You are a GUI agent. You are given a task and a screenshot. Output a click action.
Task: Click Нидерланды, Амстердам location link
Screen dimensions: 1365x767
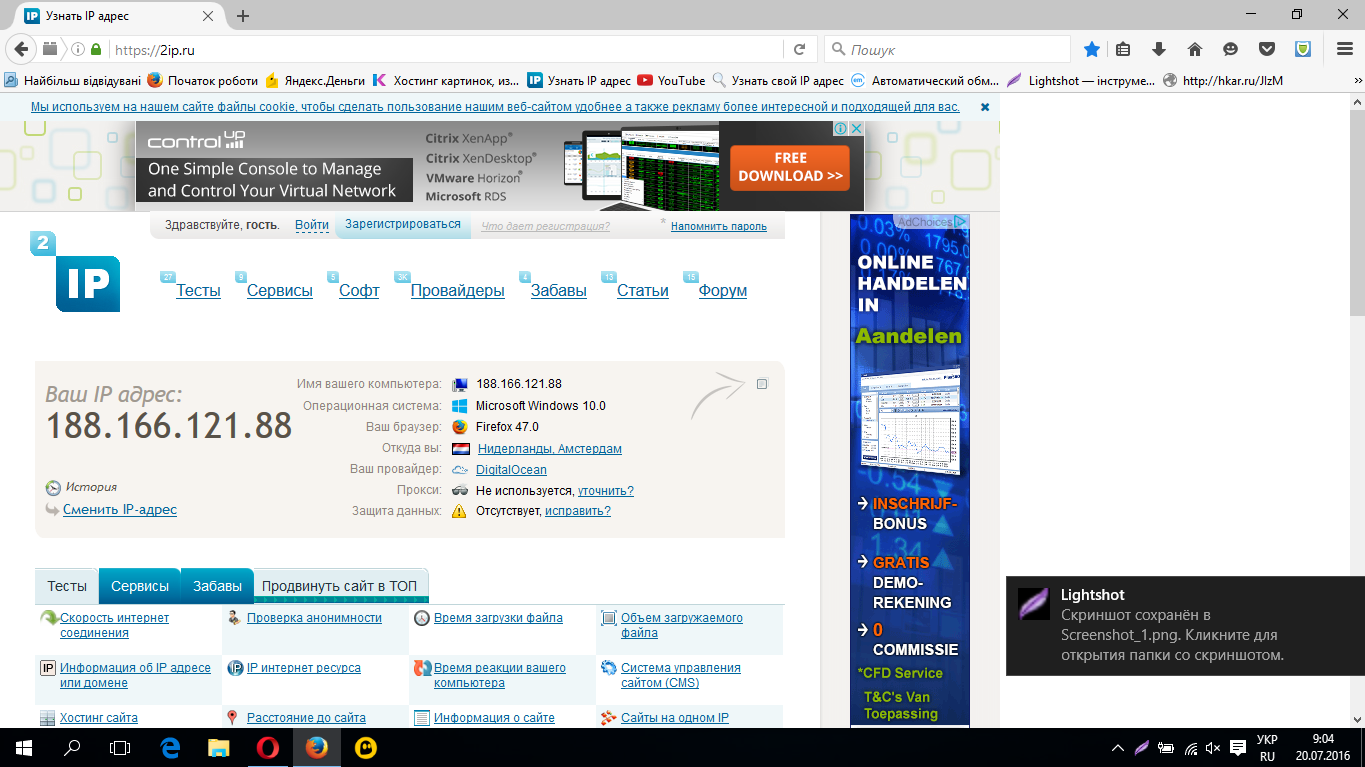coord(550,449)
